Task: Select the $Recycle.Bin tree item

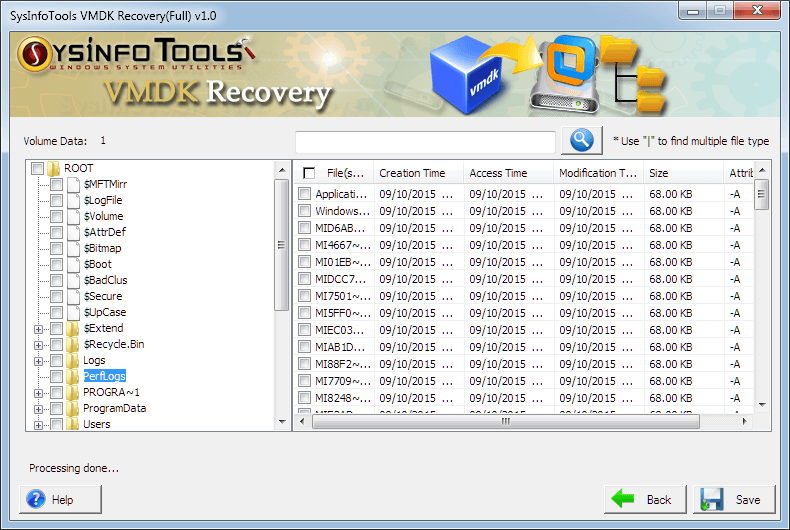Action: pos(113,344)
